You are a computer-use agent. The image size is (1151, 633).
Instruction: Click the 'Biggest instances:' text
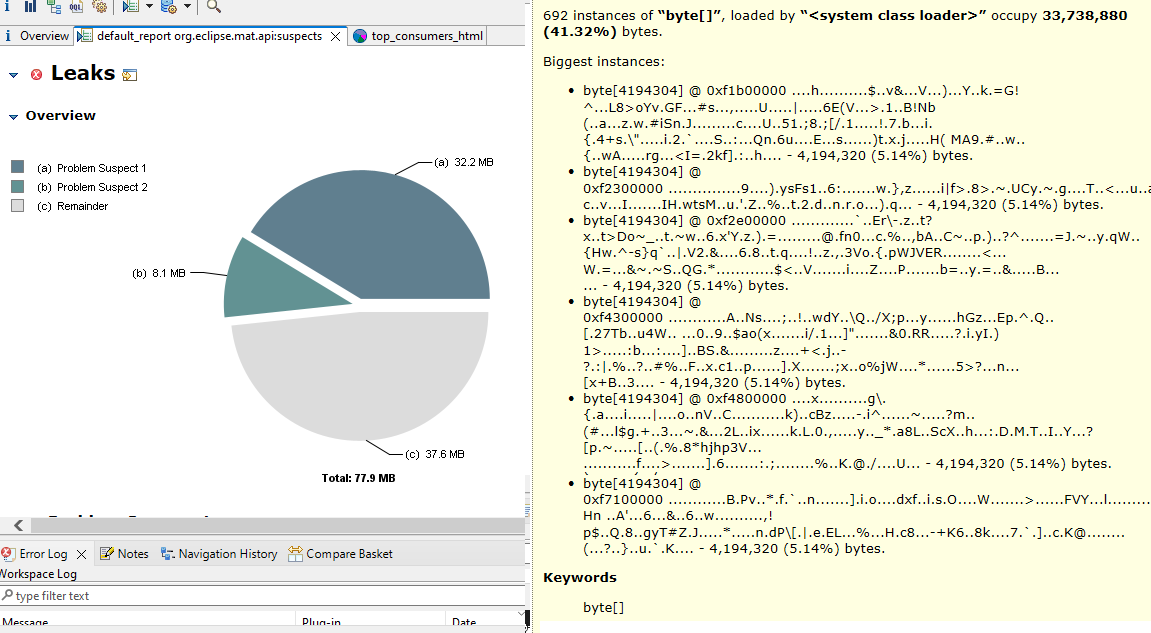coord(603,62)
